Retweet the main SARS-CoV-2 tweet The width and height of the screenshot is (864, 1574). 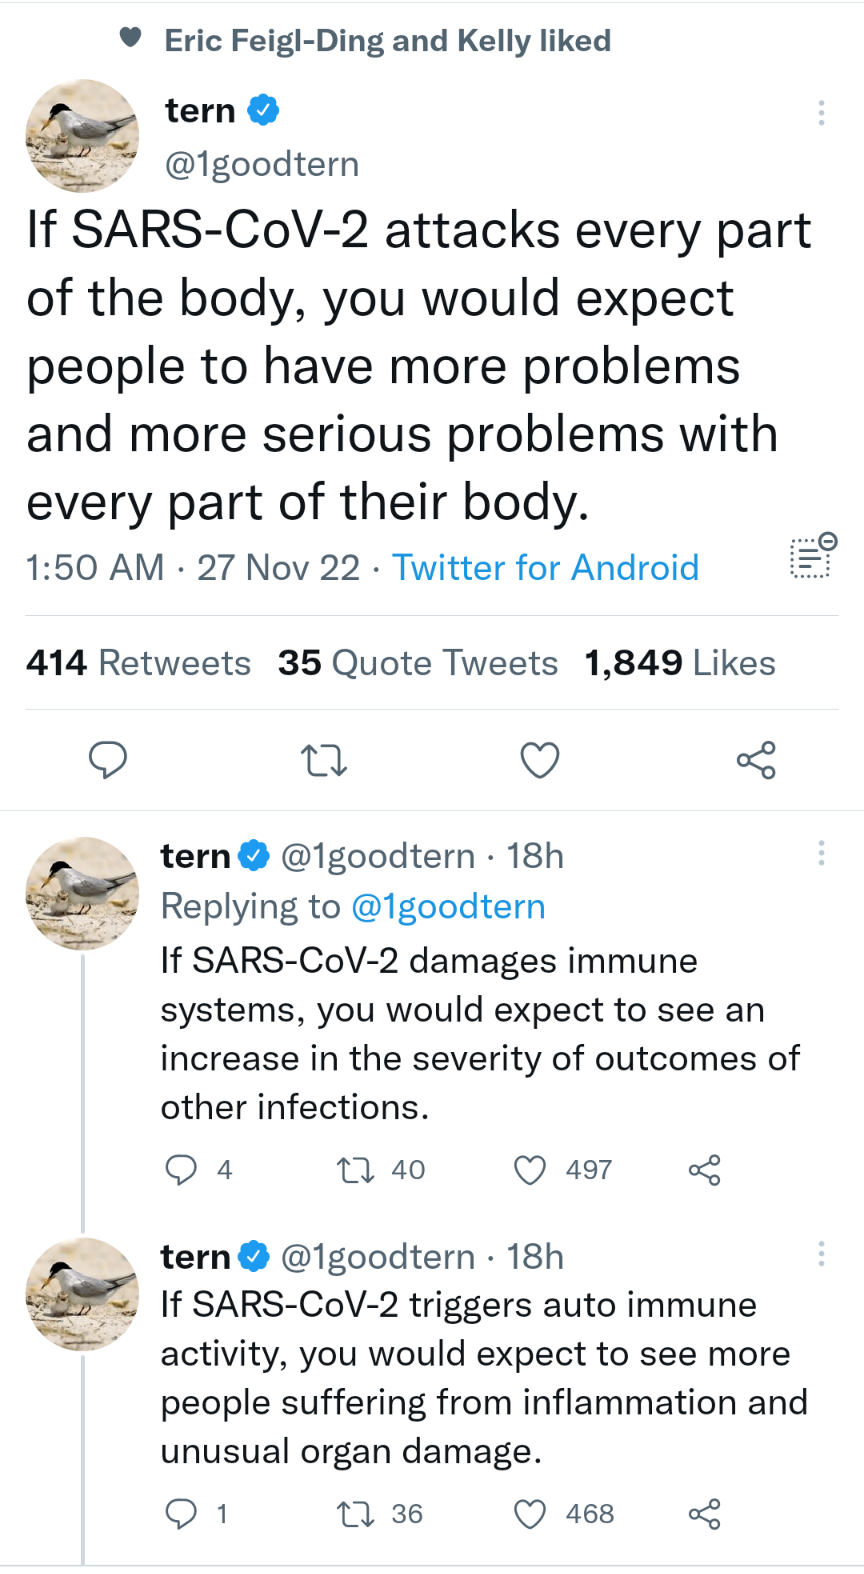(324, 761)
